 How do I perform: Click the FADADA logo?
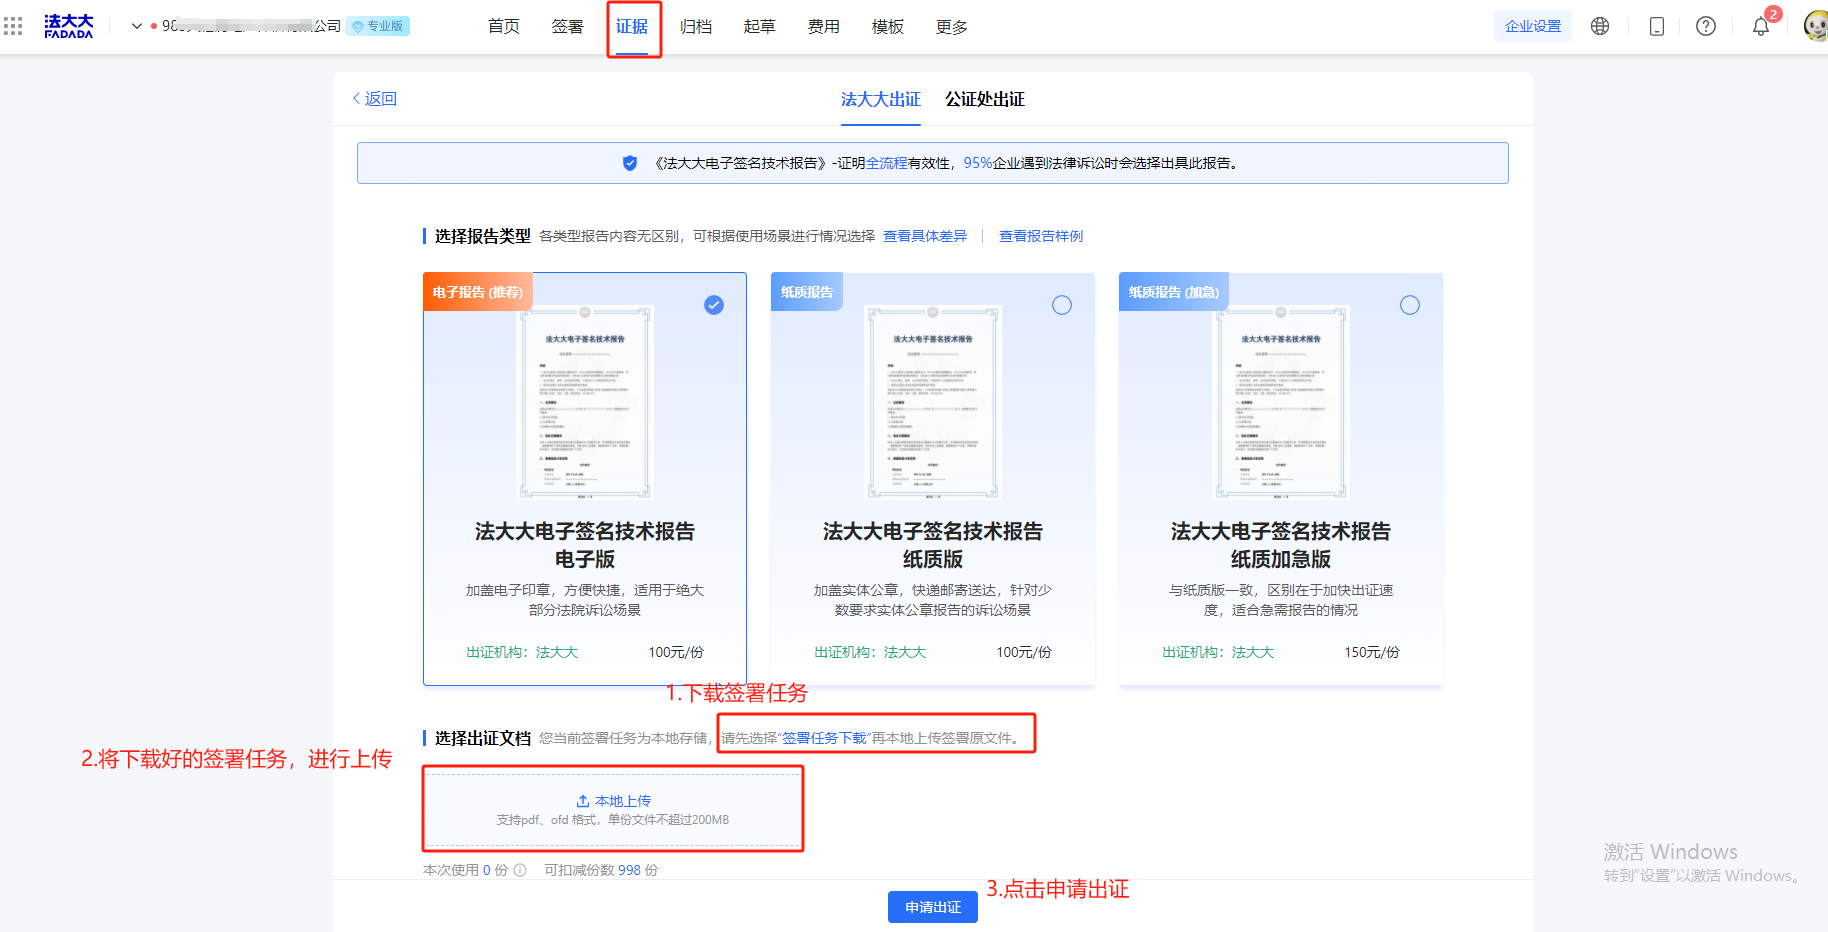(x=68, y=26)
